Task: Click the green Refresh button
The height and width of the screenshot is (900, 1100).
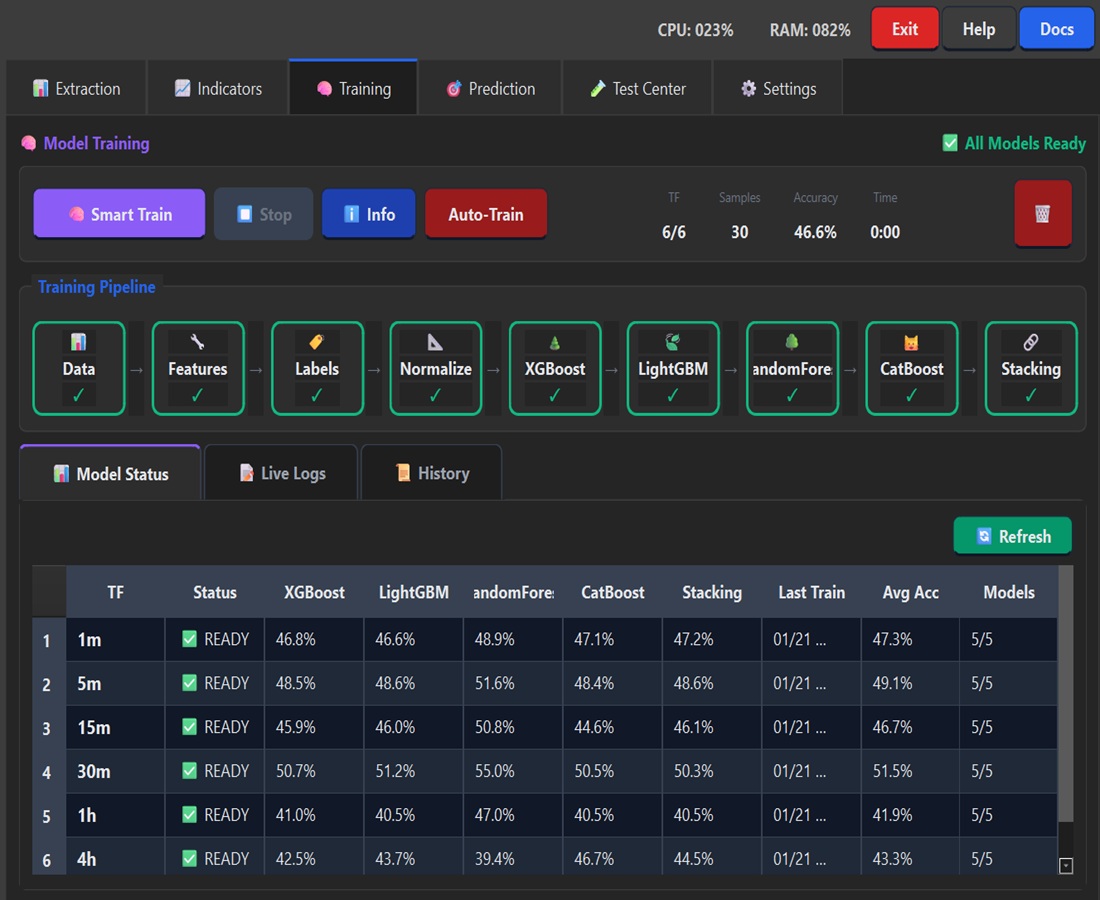Action: coord(1012,536)
